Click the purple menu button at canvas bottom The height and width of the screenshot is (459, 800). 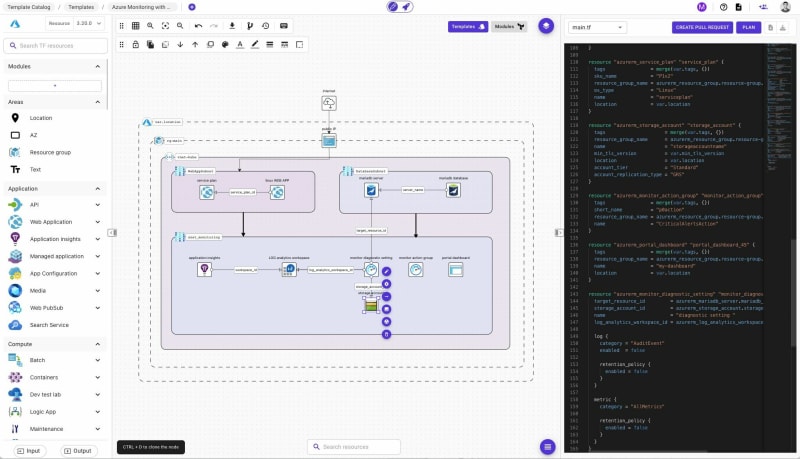[x=547, y=447]
